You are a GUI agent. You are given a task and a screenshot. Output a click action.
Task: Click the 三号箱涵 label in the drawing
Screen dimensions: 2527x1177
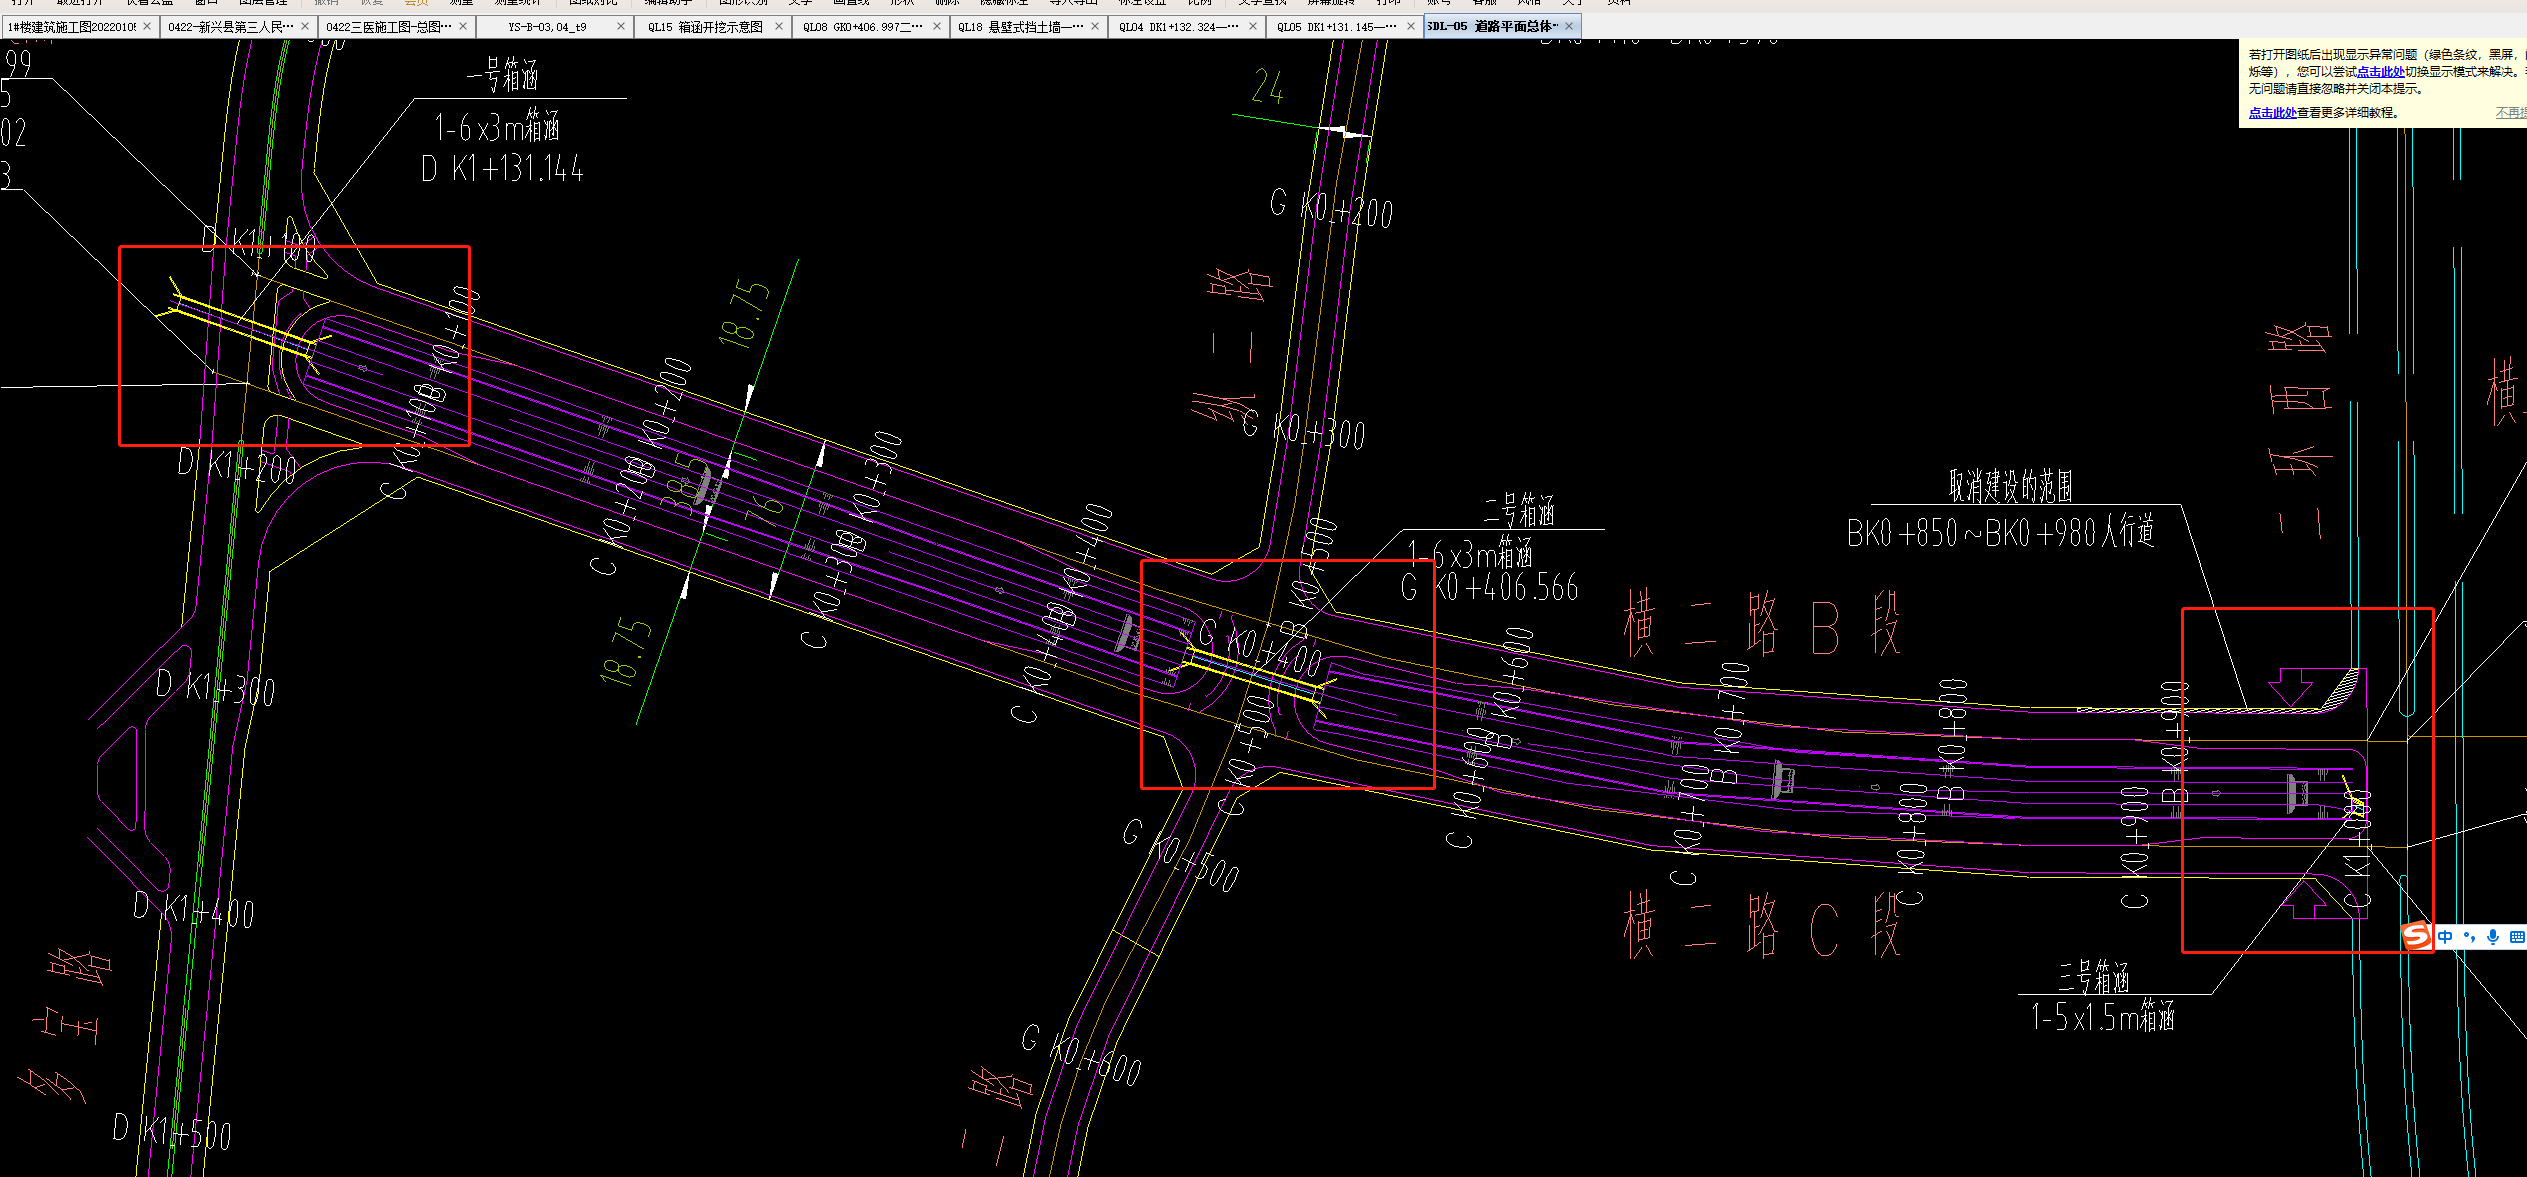[x=2093, y=977]
